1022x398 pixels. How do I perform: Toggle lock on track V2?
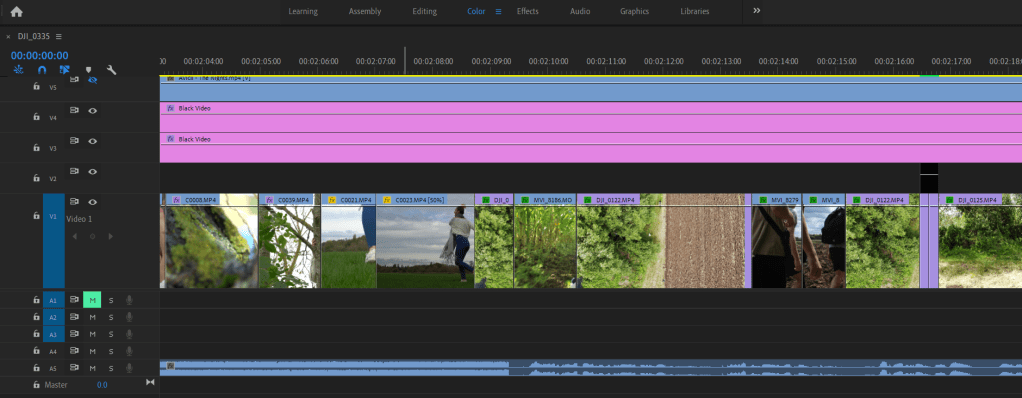[x=36, y=178]
